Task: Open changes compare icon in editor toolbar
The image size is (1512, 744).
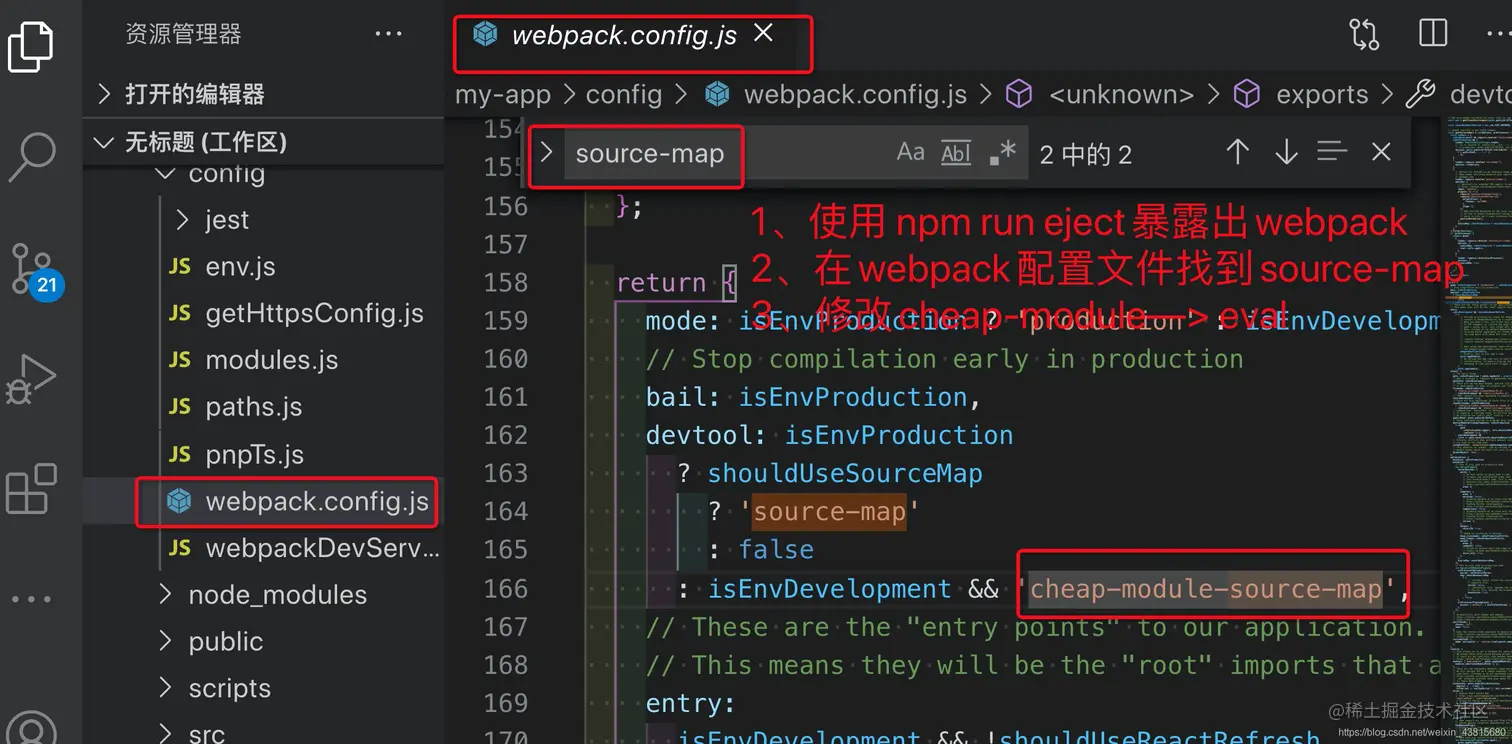Action: click(x=1364, y=34)
